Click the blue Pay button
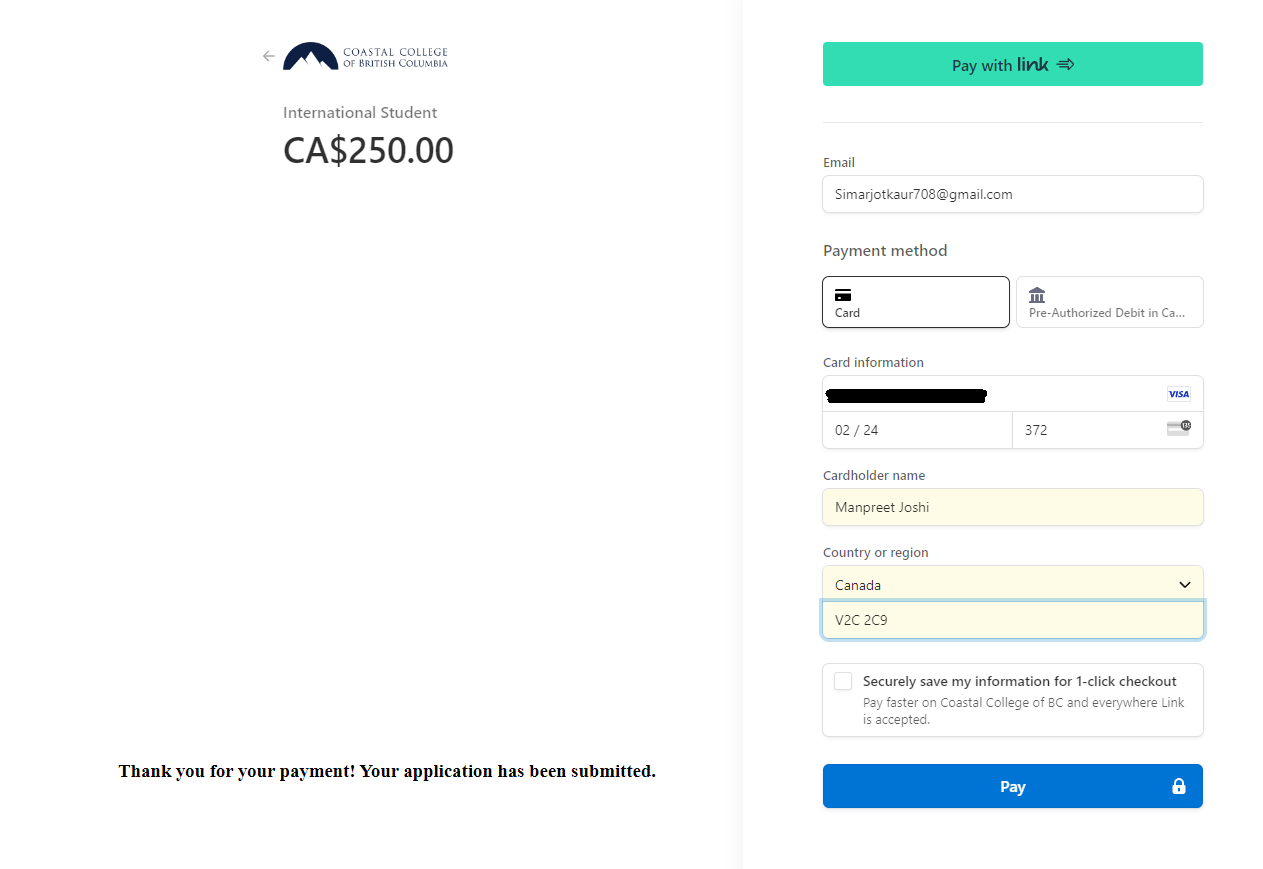This screenshot has height=869, width=1263. tap(1013, 786)
